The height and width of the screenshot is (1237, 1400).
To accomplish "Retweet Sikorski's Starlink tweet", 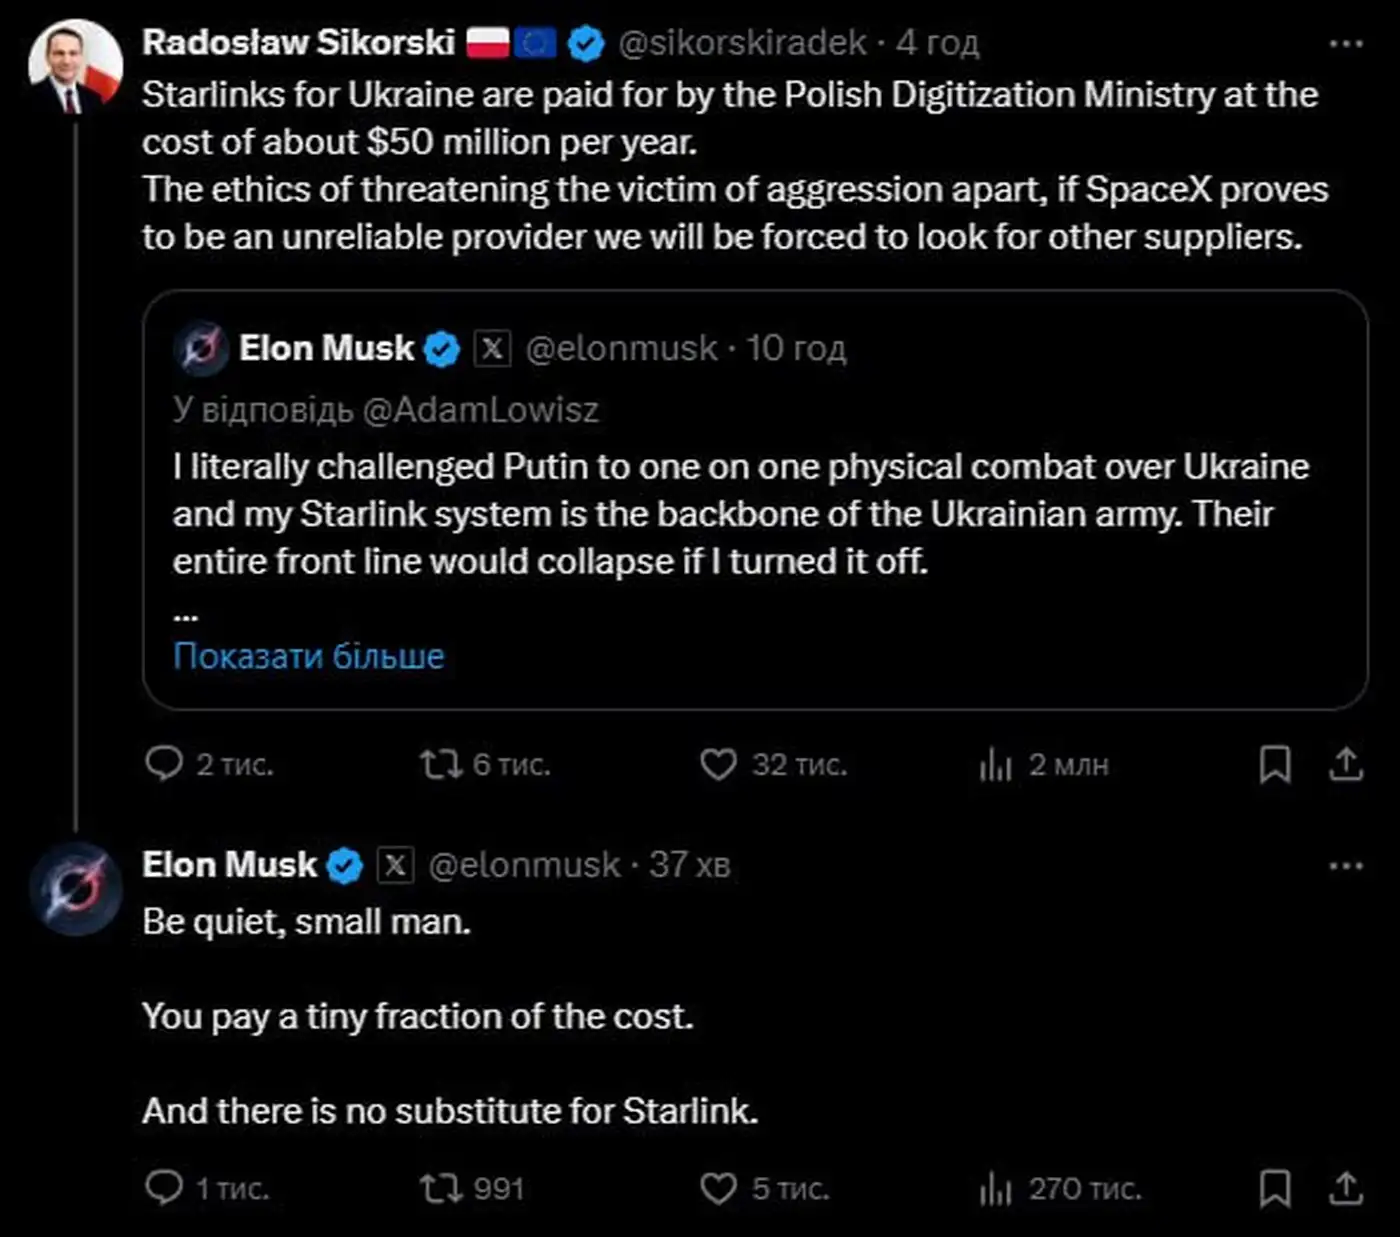I will [440, 765].
